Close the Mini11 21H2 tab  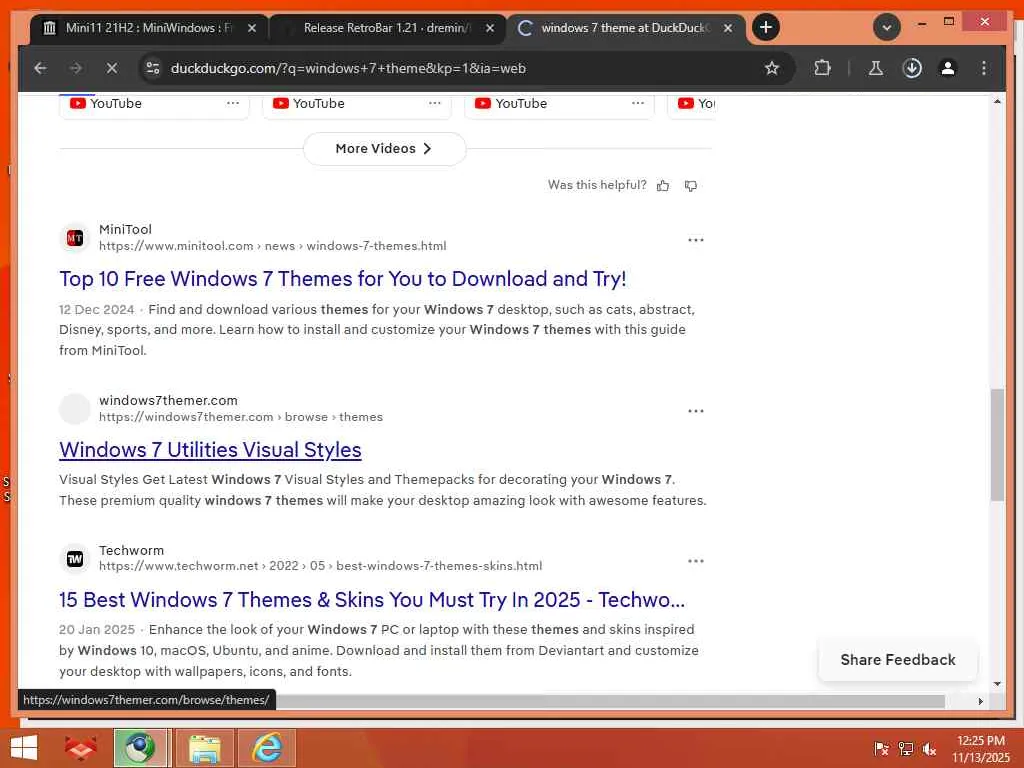coord(251,28)
